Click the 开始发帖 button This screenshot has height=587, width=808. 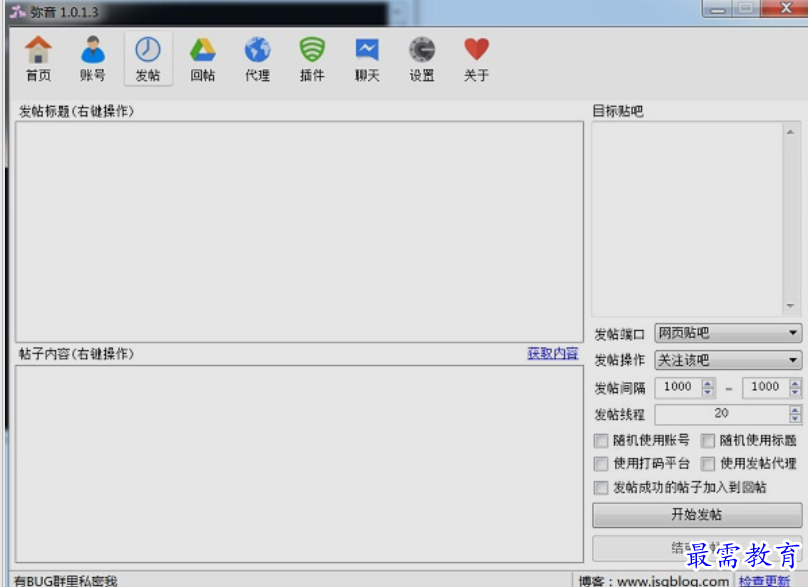(697, 515)
